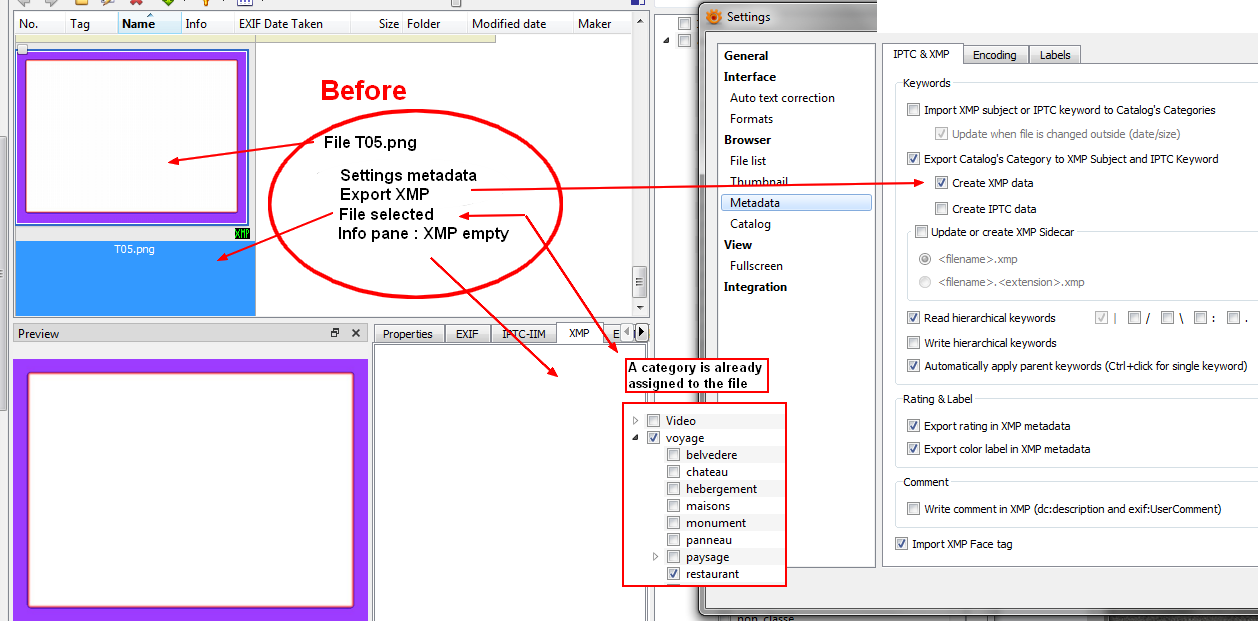Check the Video category box

coord(654,421)
